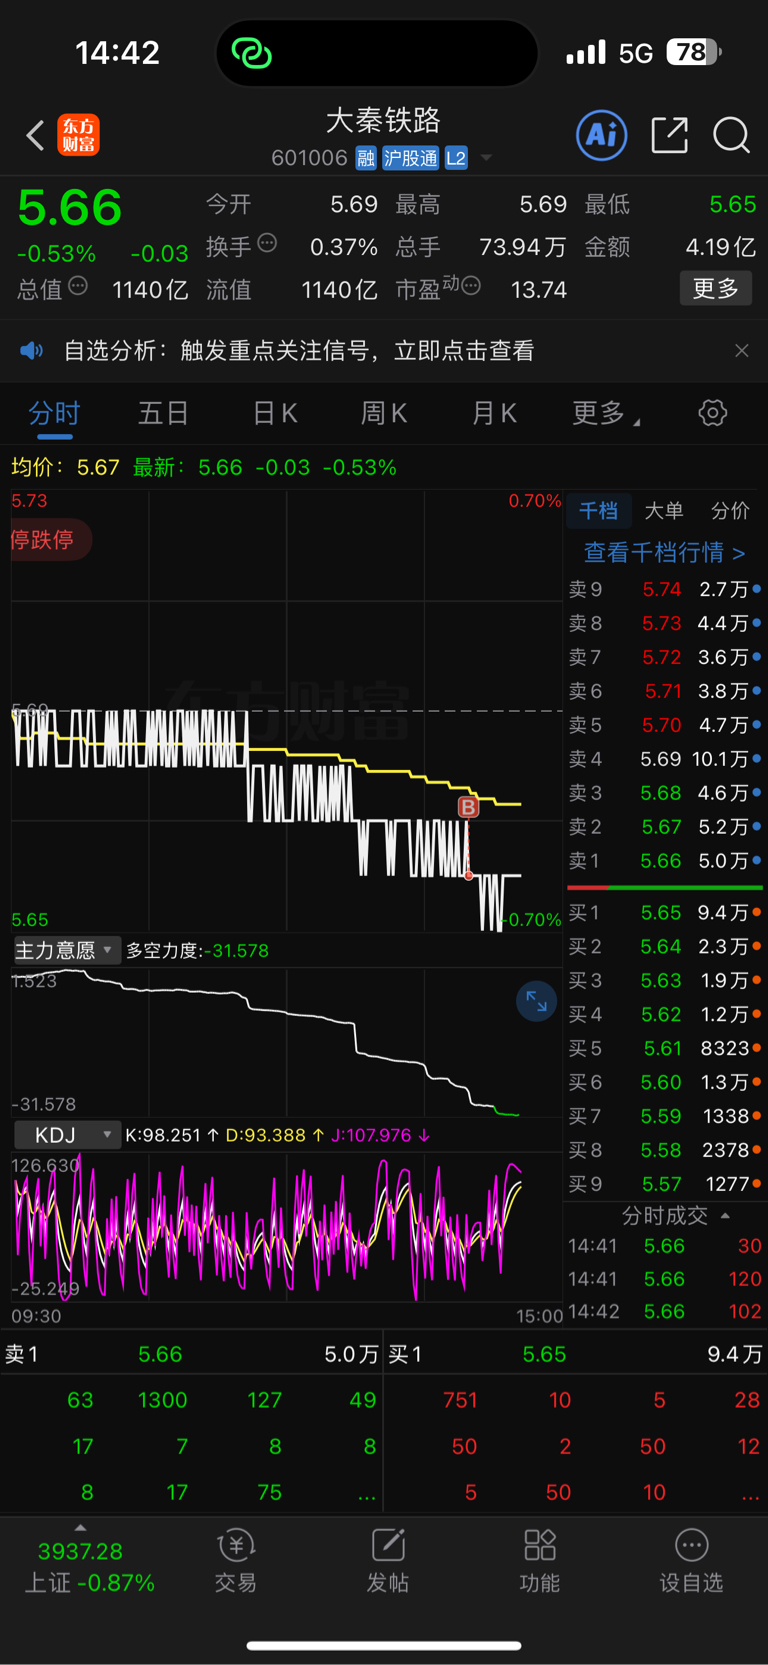Tap the B buy marker on chart

tap(468, 806)
